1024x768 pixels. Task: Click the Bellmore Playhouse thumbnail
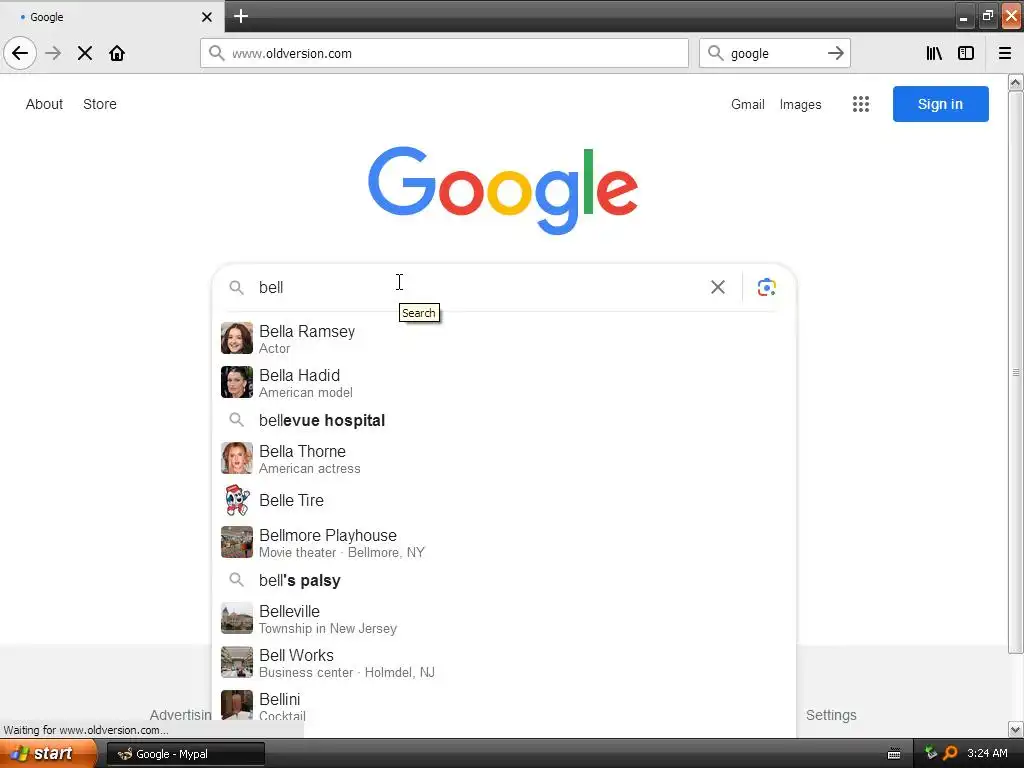point(236,542)
